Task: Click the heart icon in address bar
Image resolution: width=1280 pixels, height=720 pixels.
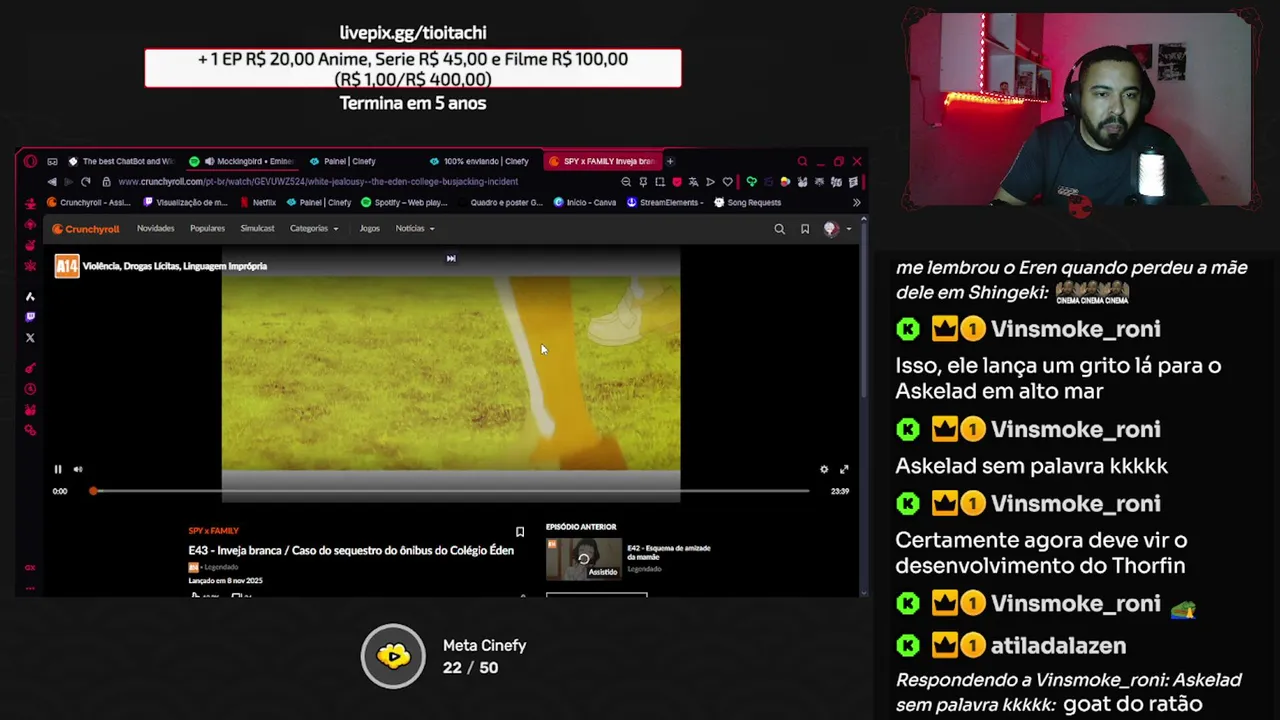Action: coord(727,182)
